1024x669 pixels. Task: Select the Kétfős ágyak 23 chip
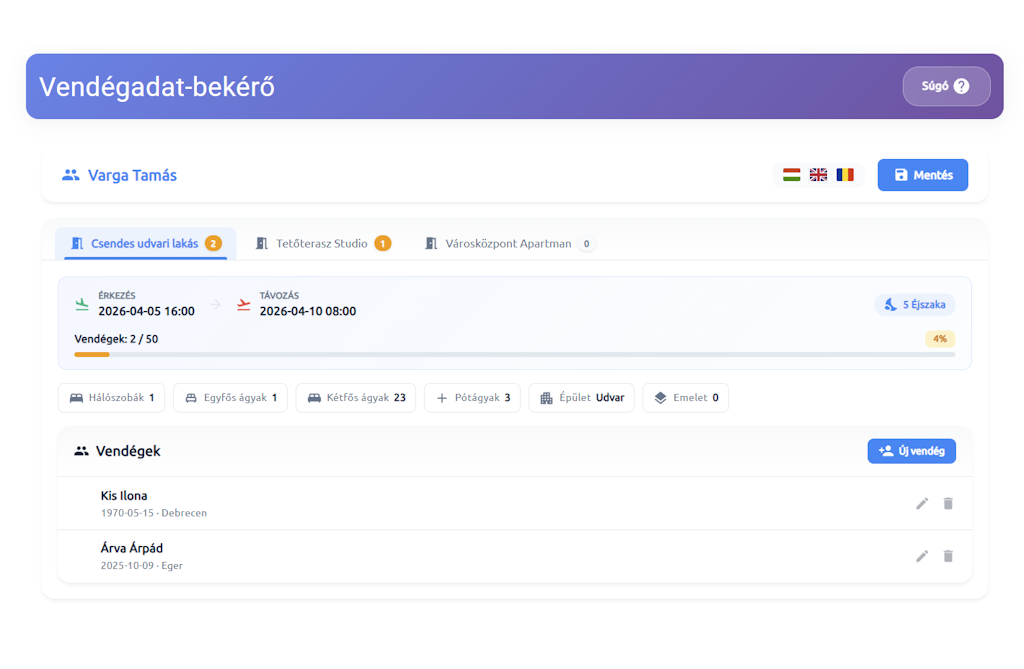355,398
